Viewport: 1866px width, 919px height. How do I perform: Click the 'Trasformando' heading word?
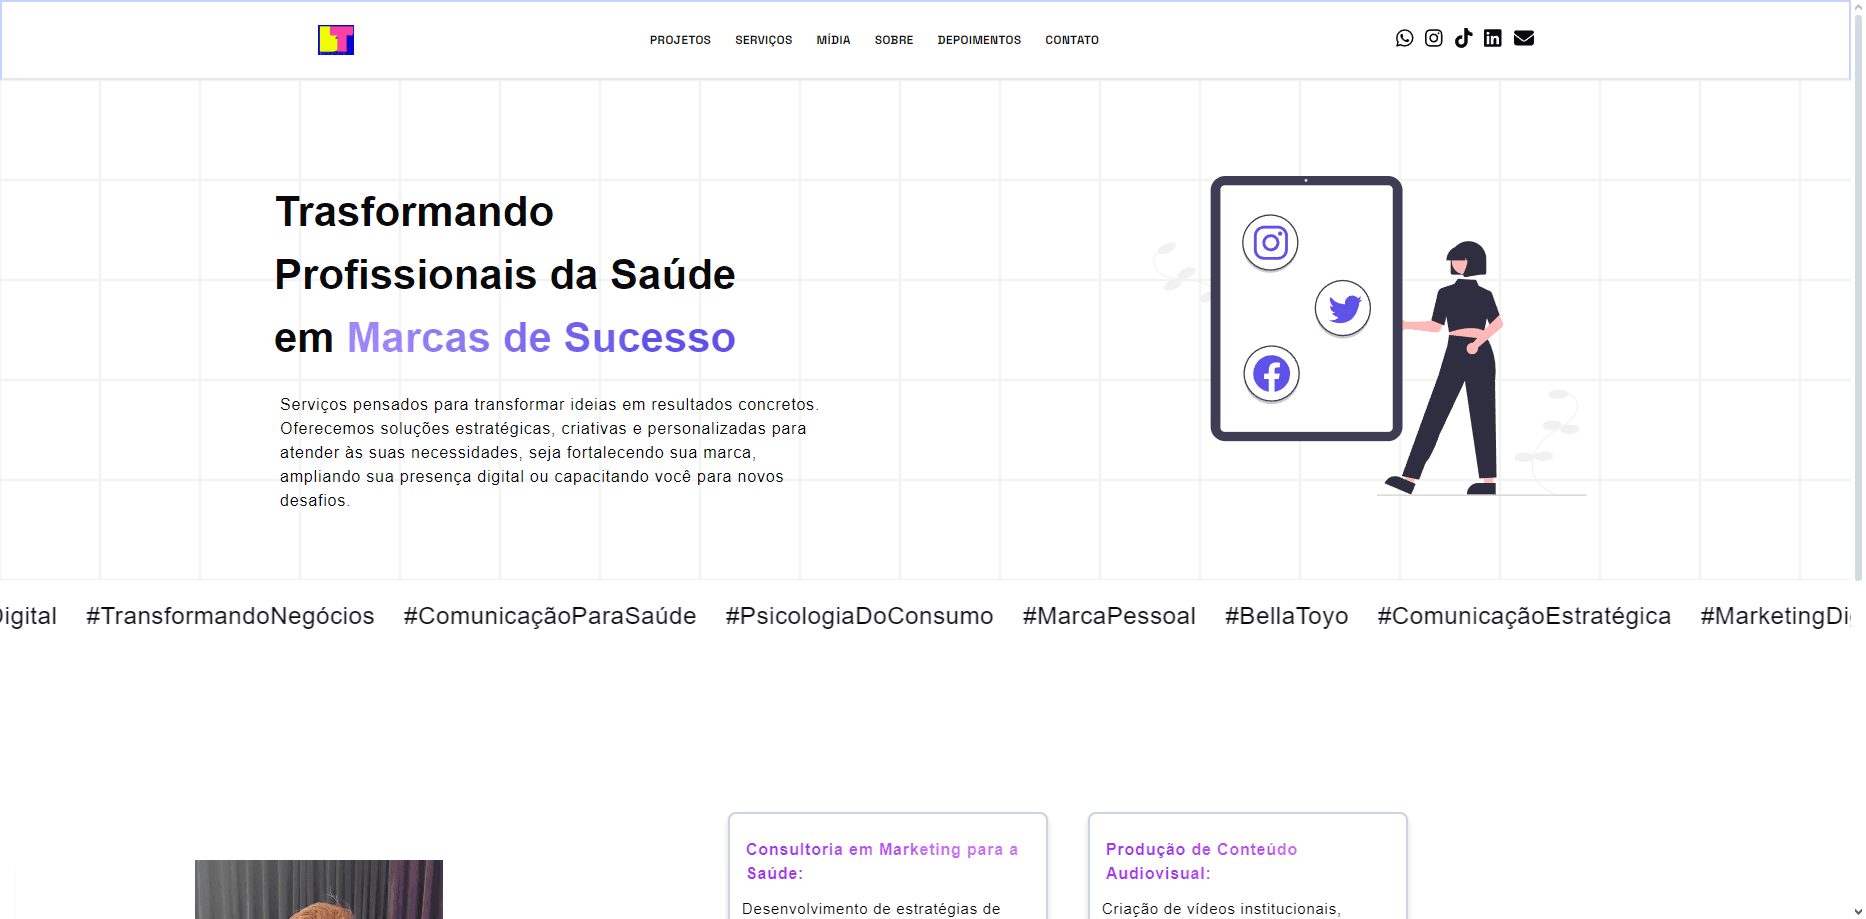pyautogui.click(x=414, y=212)
